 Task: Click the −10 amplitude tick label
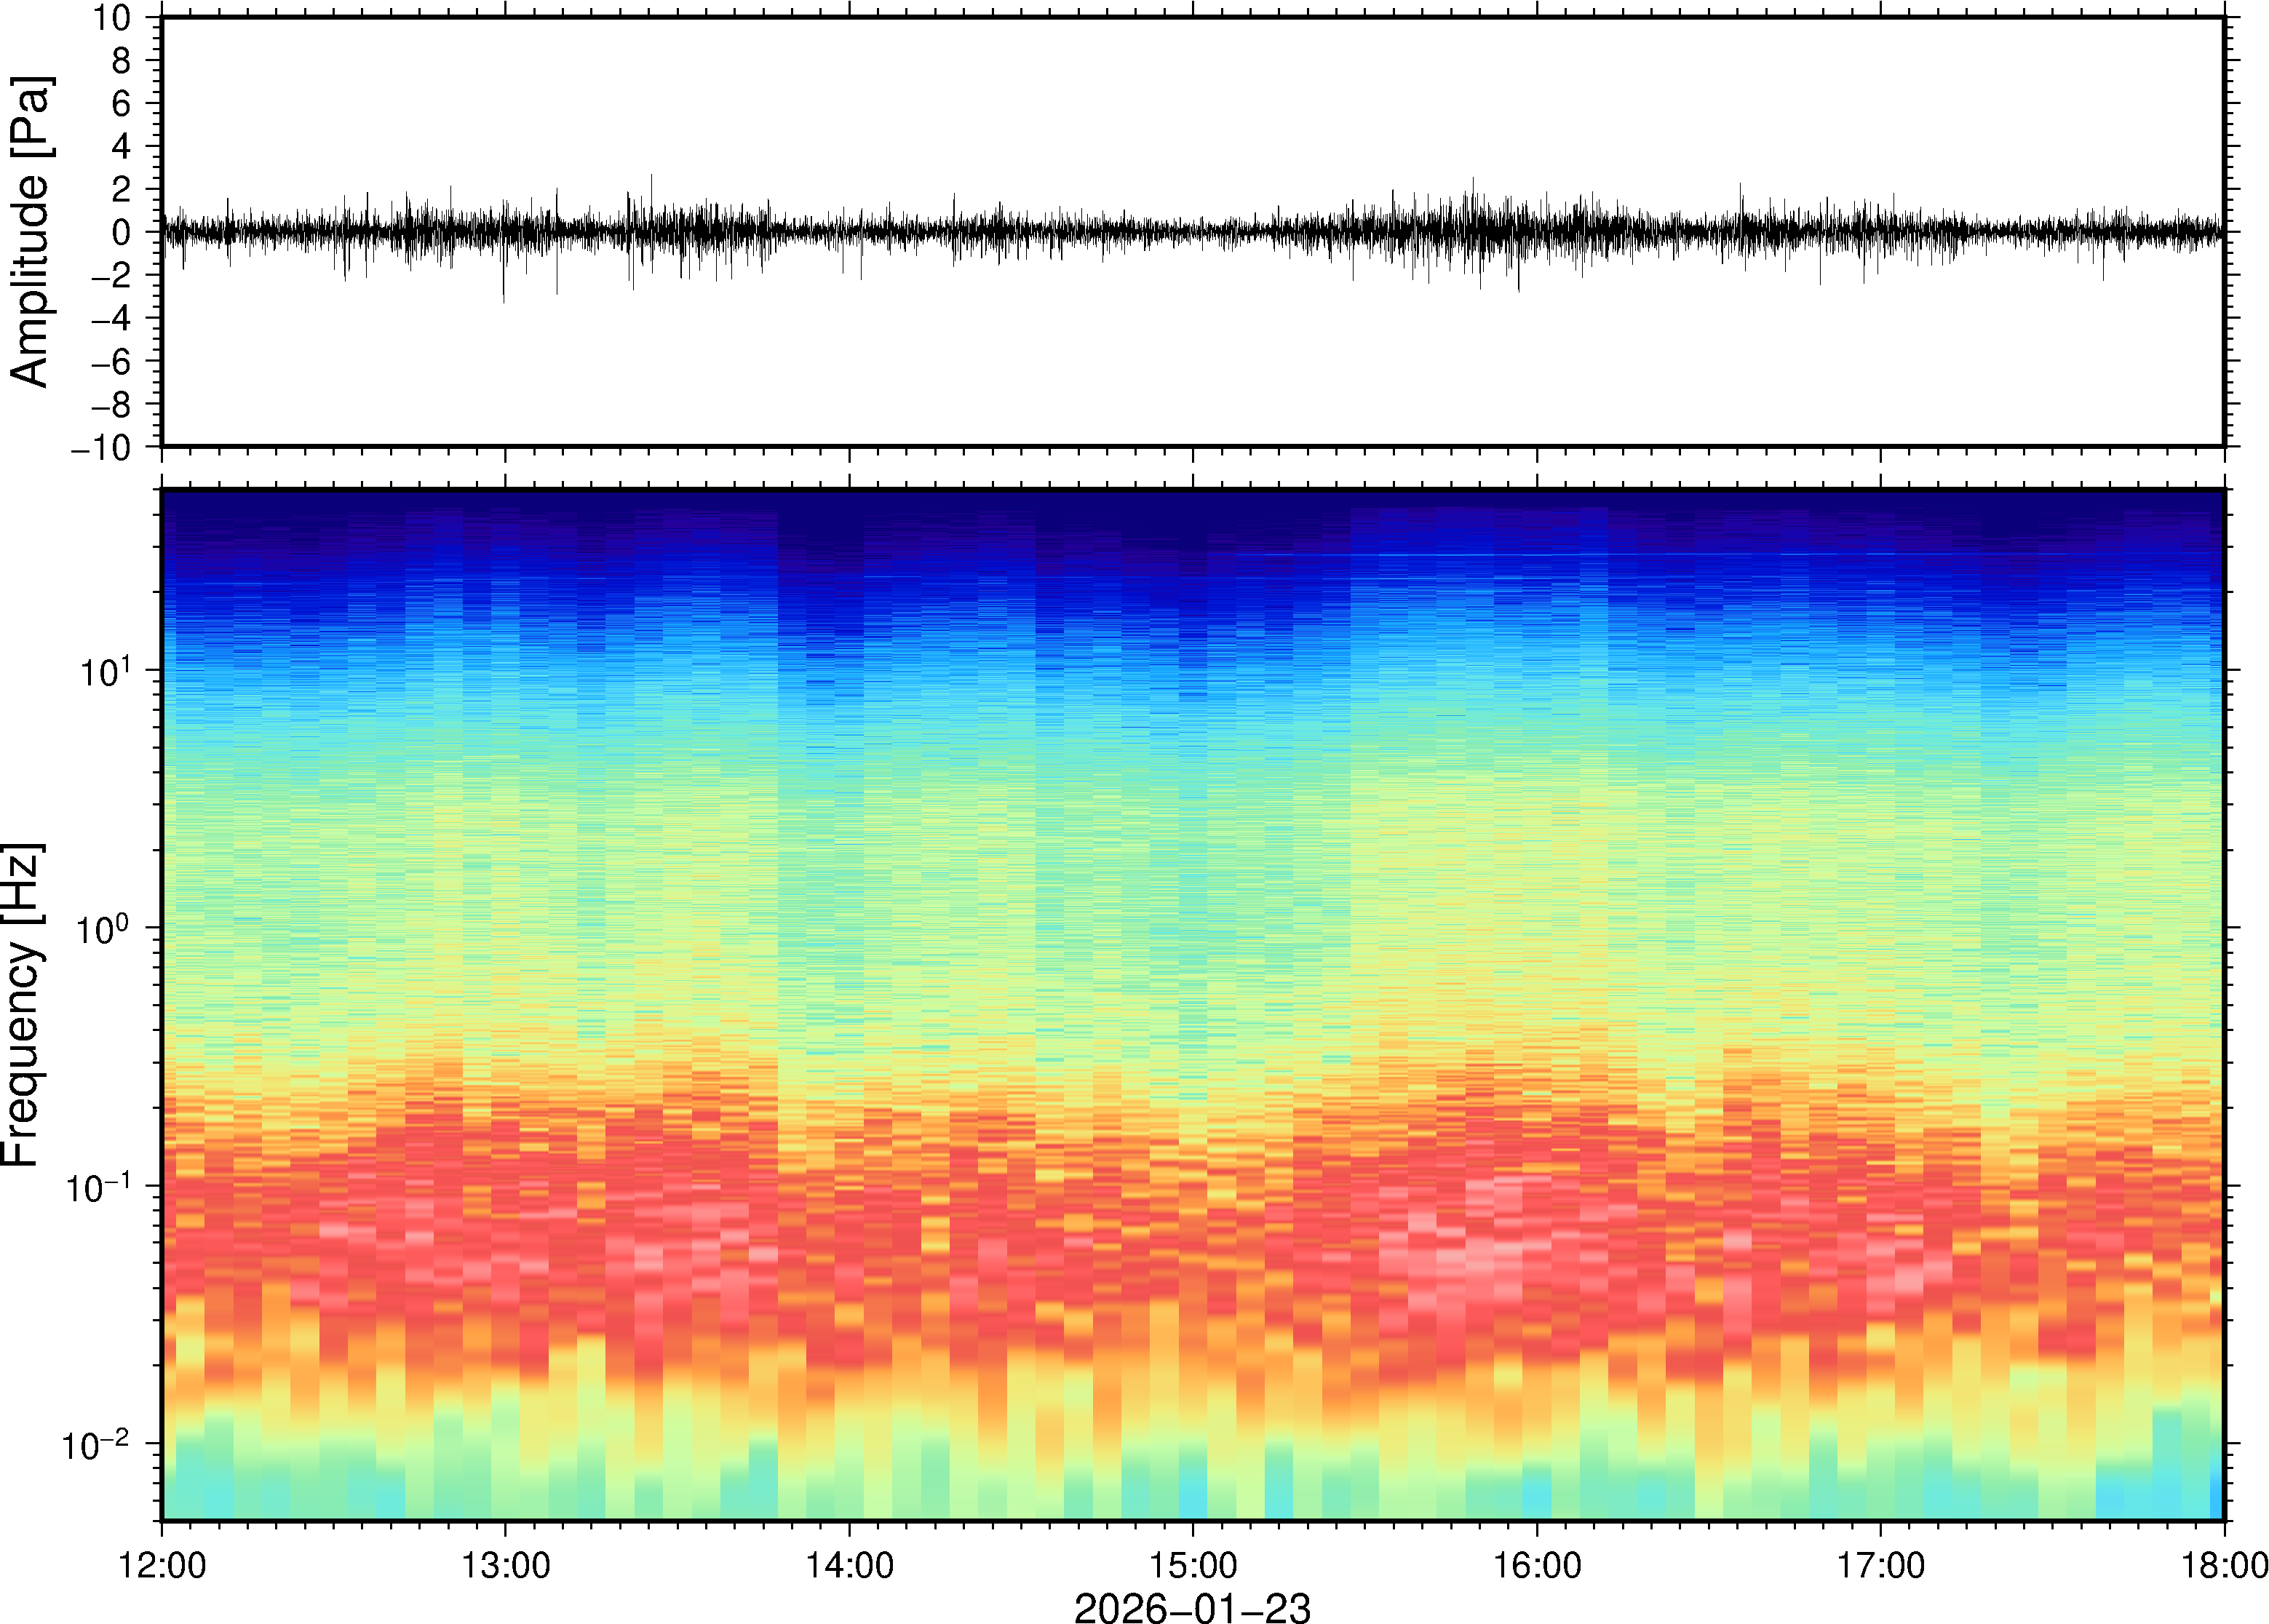coord(100,447)
